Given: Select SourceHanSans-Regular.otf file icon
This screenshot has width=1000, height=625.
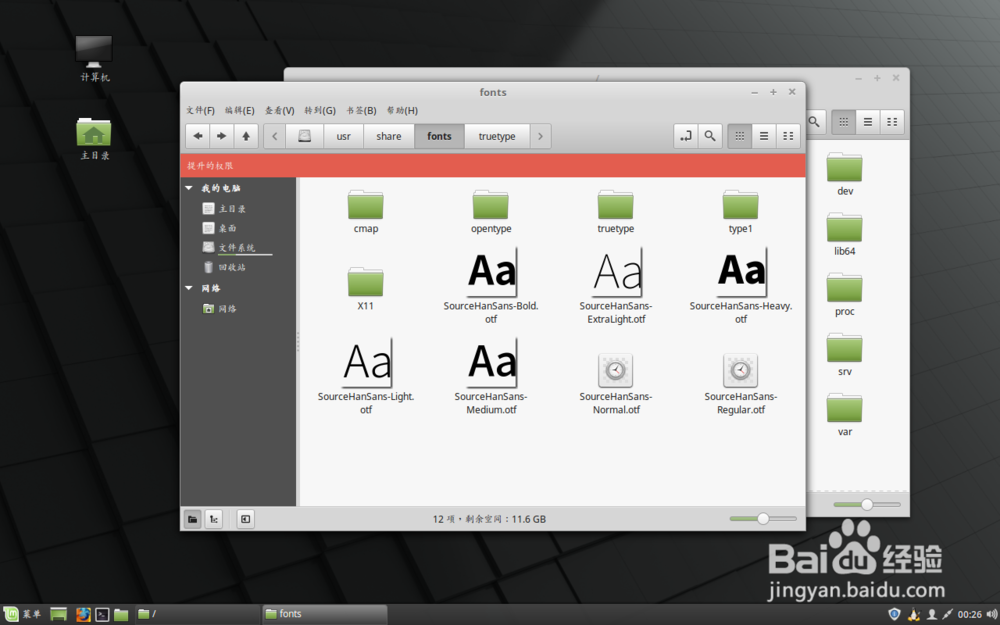Looking at the screenshot, I should (740, 371).
